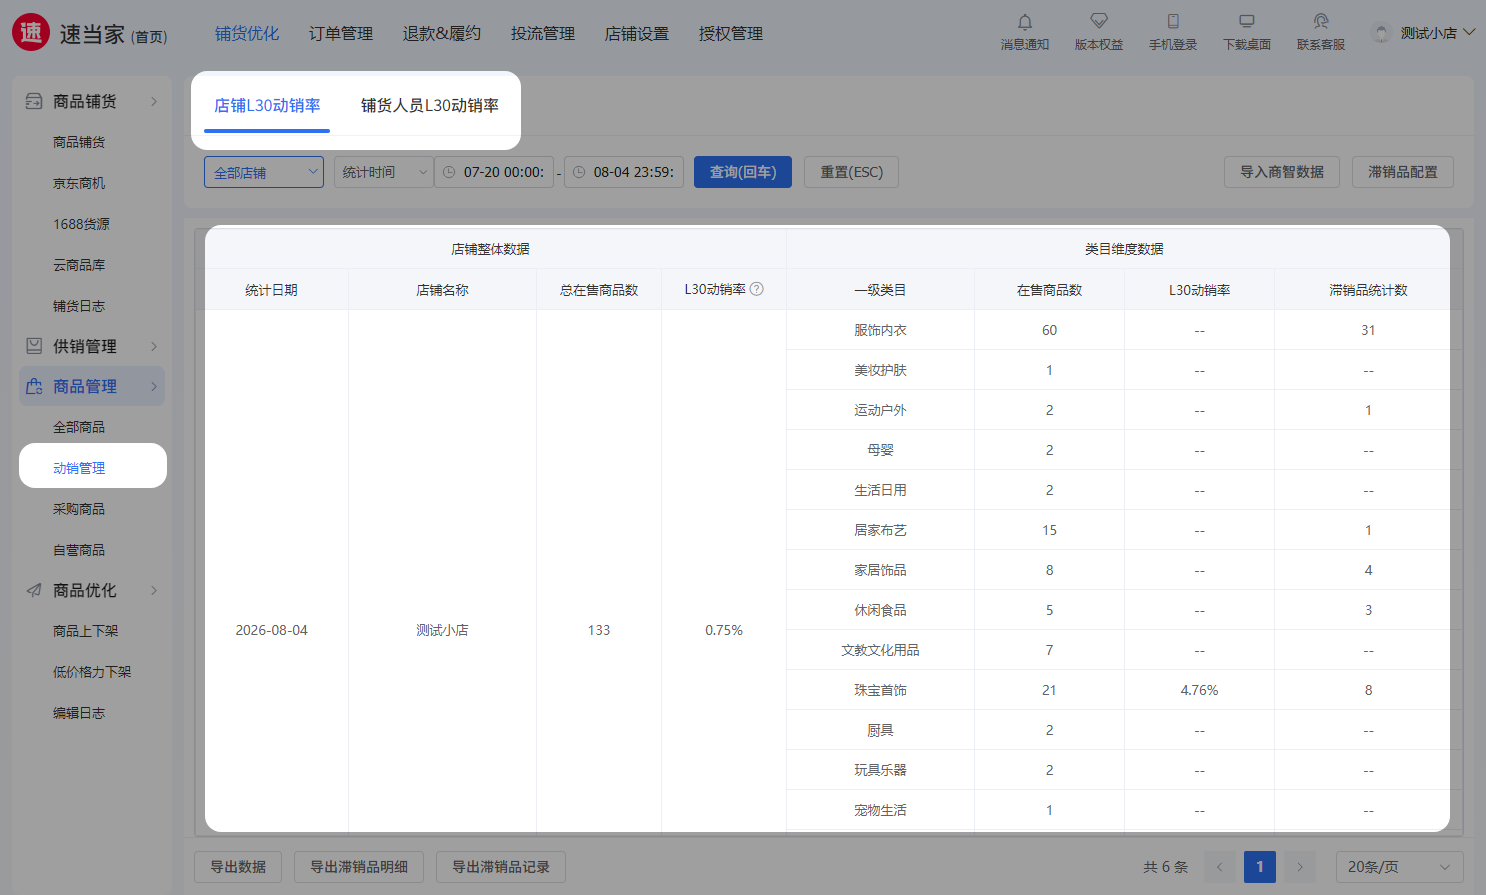Open 订单管理 top menu

[341, 34]
